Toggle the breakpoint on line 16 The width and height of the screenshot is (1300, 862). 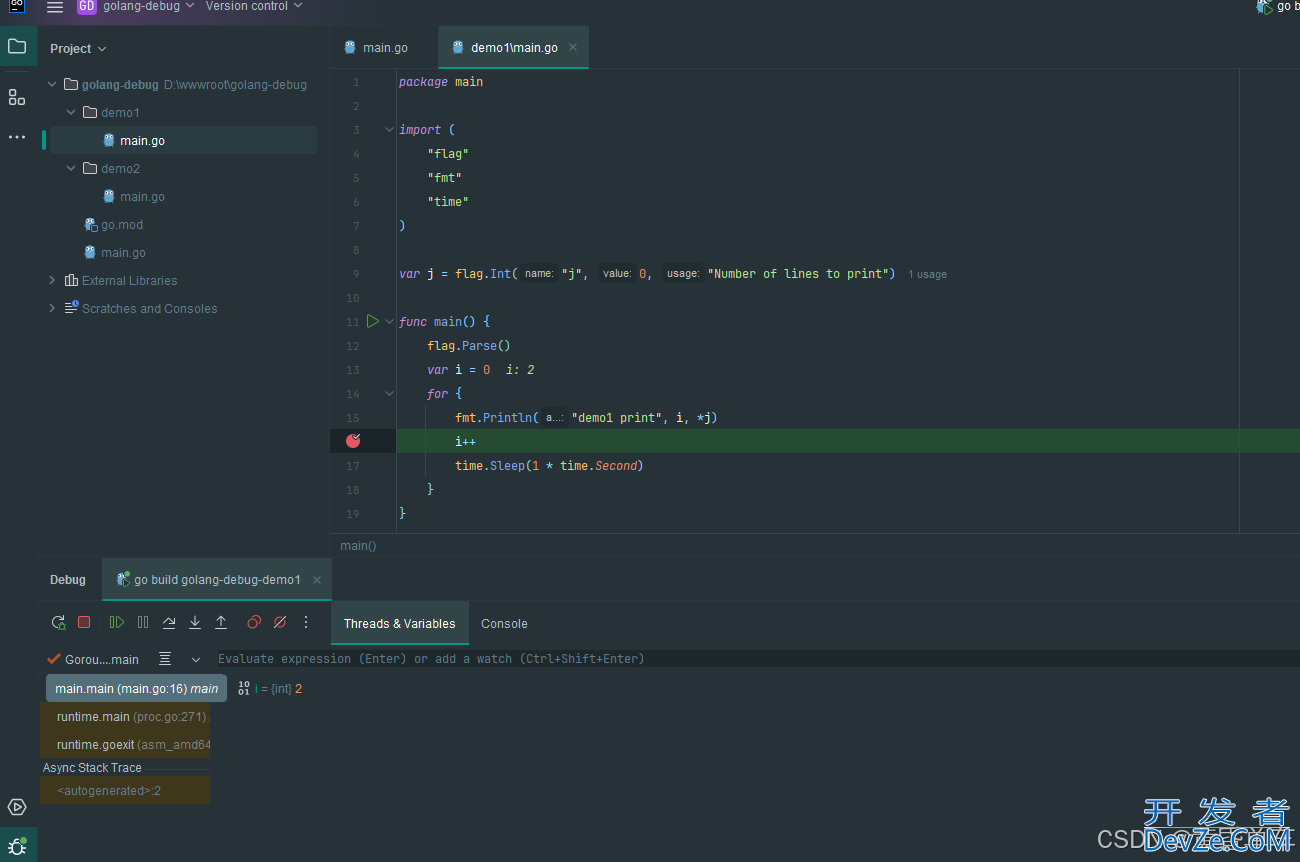pyautogui.click(x=353, y=441)
